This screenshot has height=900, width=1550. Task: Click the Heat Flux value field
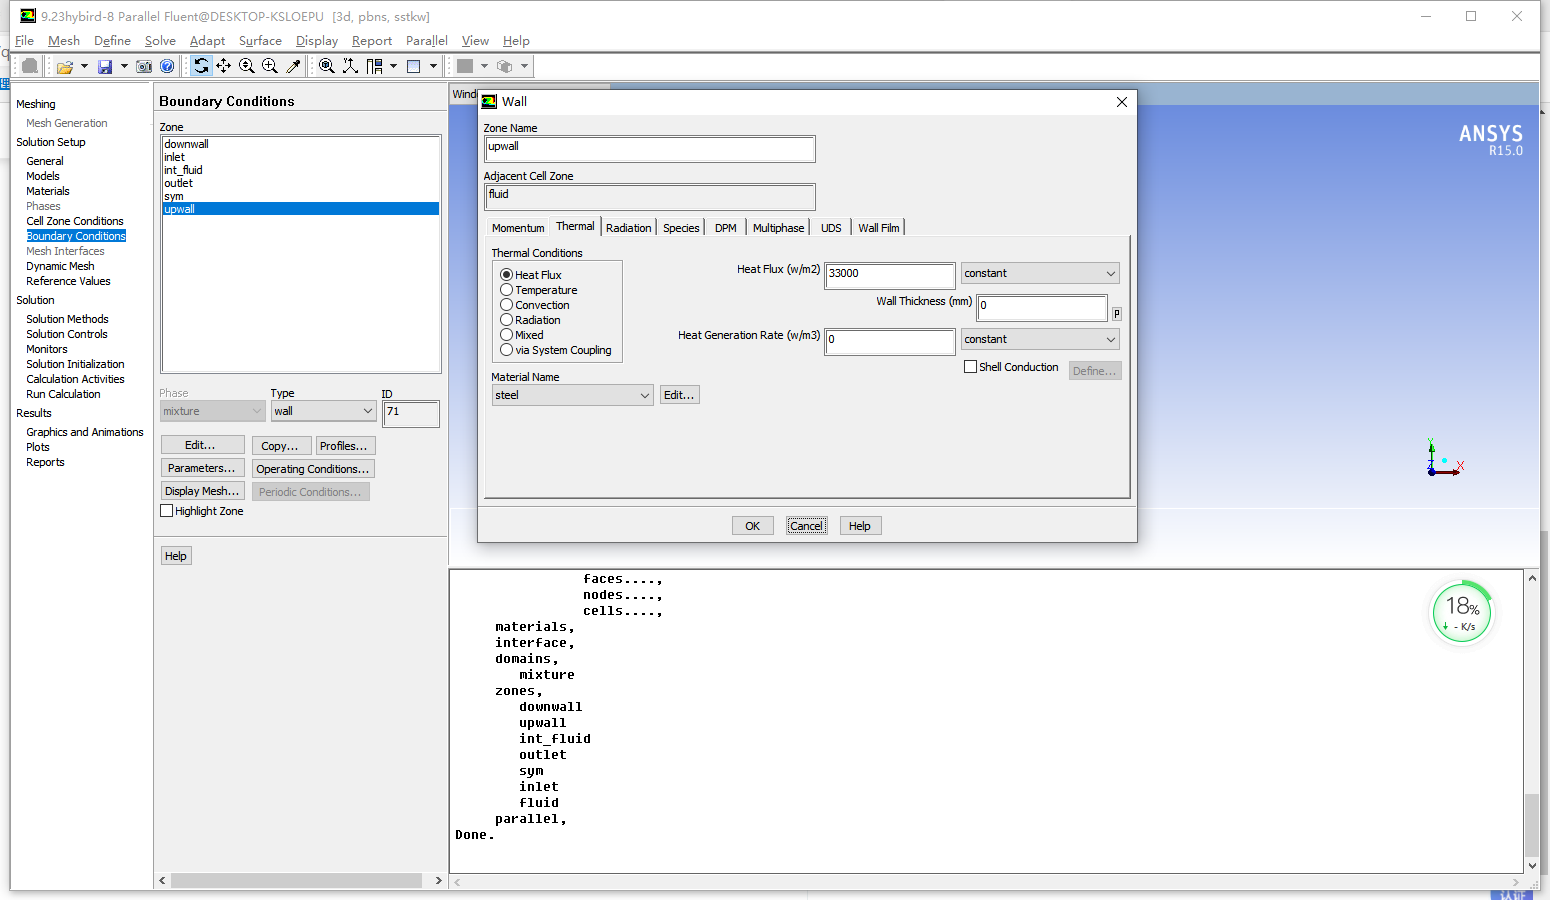889,275
